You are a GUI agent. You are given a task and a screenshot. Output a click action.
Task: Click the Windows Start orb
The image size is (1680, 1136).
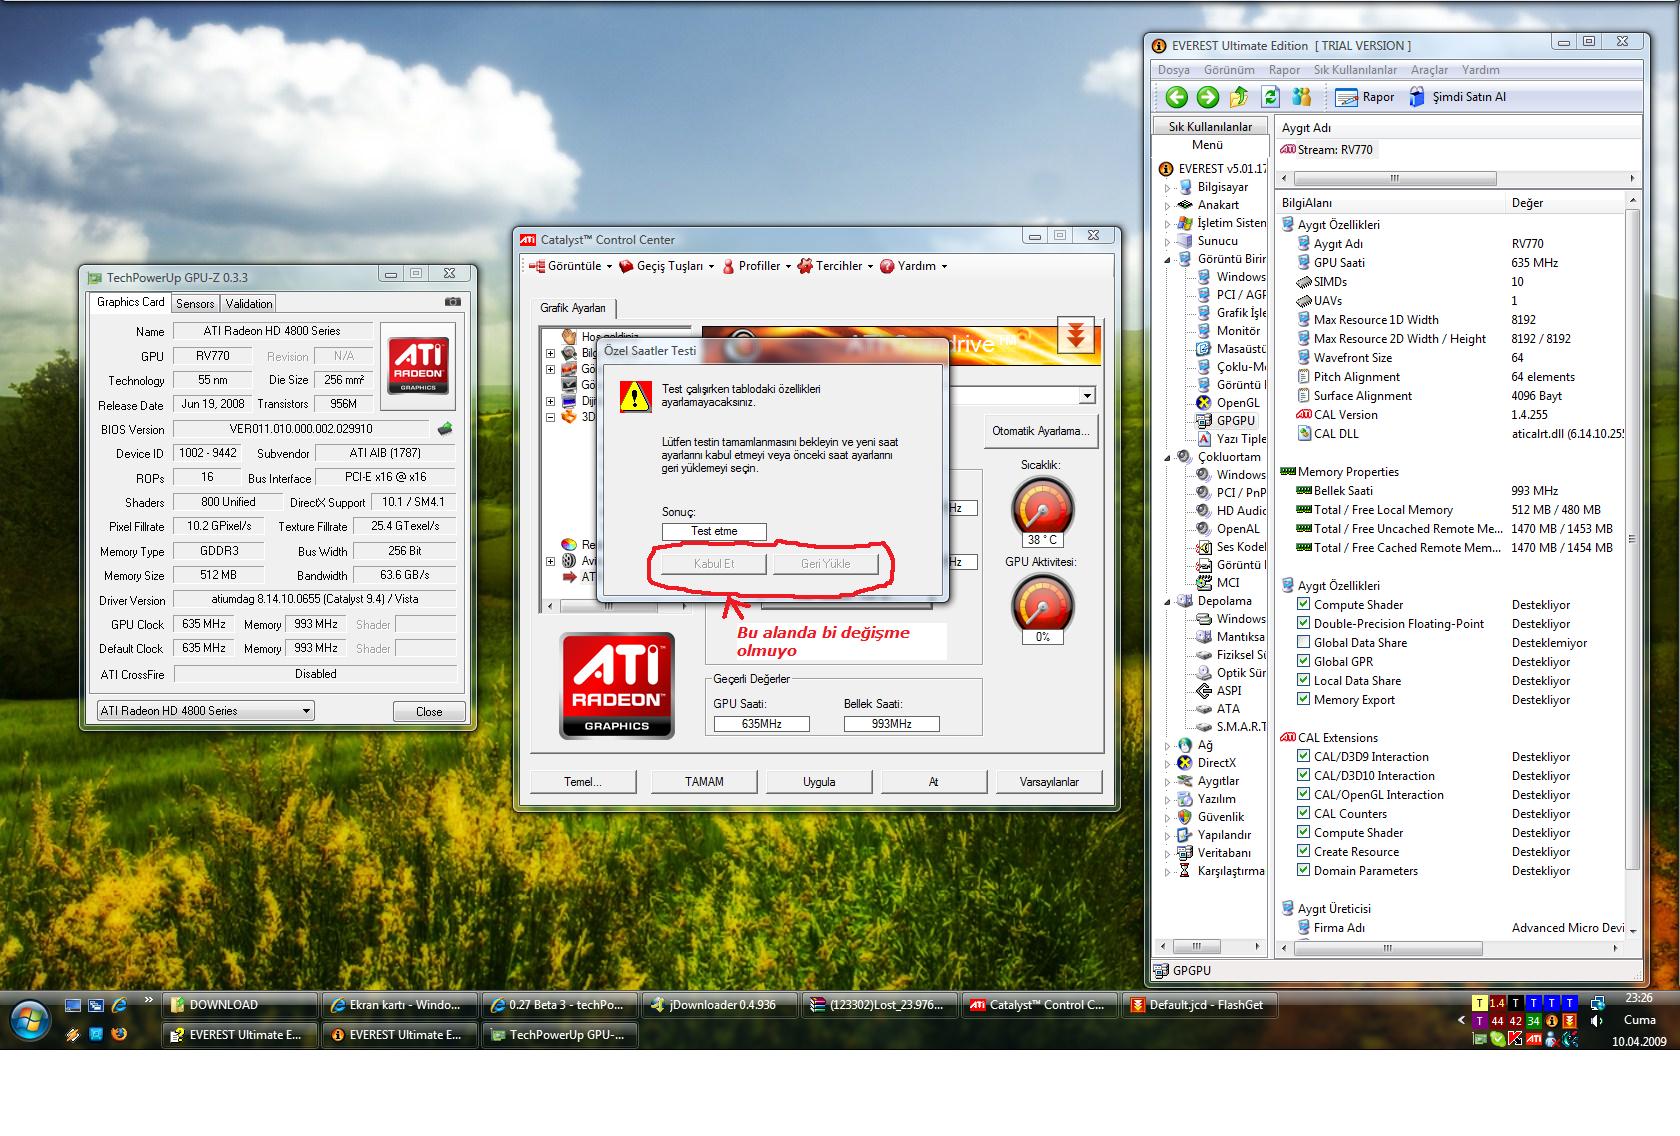click(x=30, y=1021)
